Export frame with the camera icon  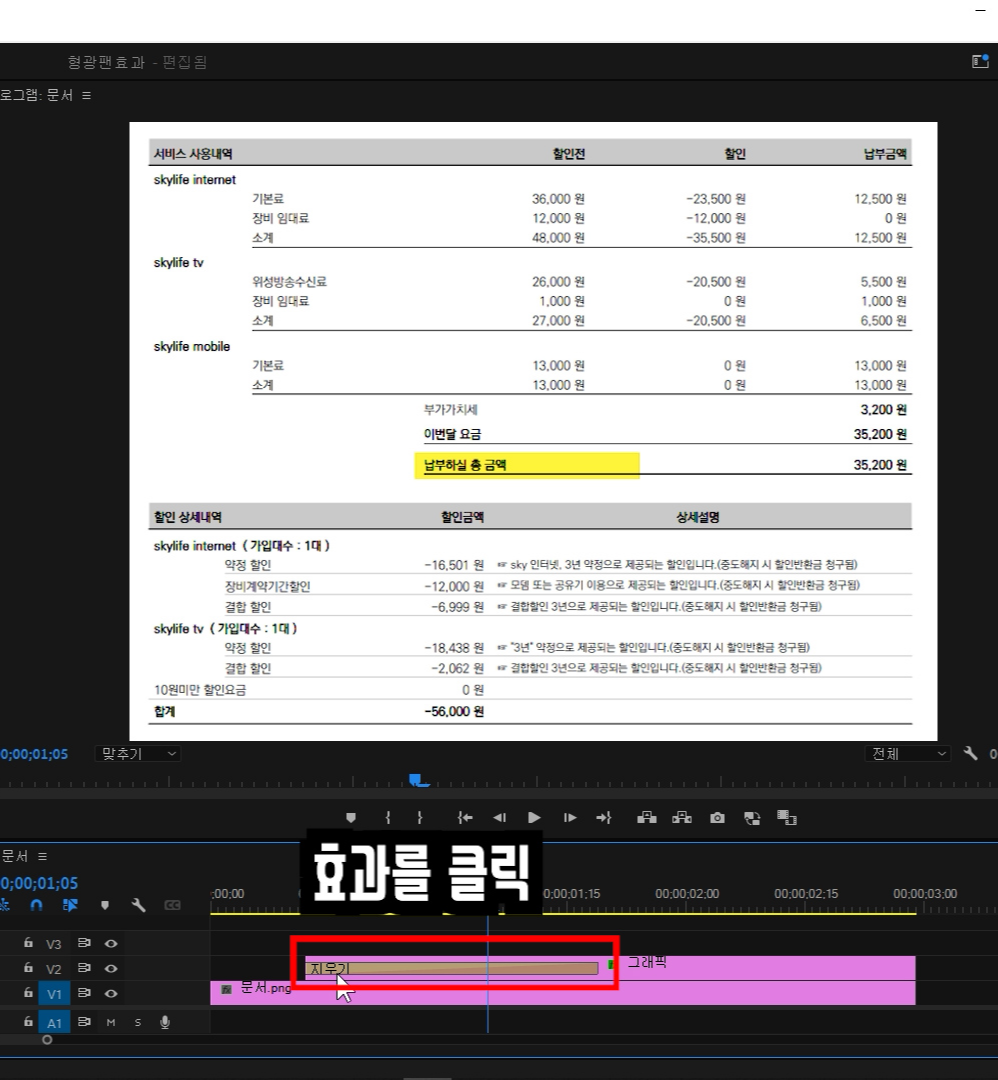pos(717,818)
